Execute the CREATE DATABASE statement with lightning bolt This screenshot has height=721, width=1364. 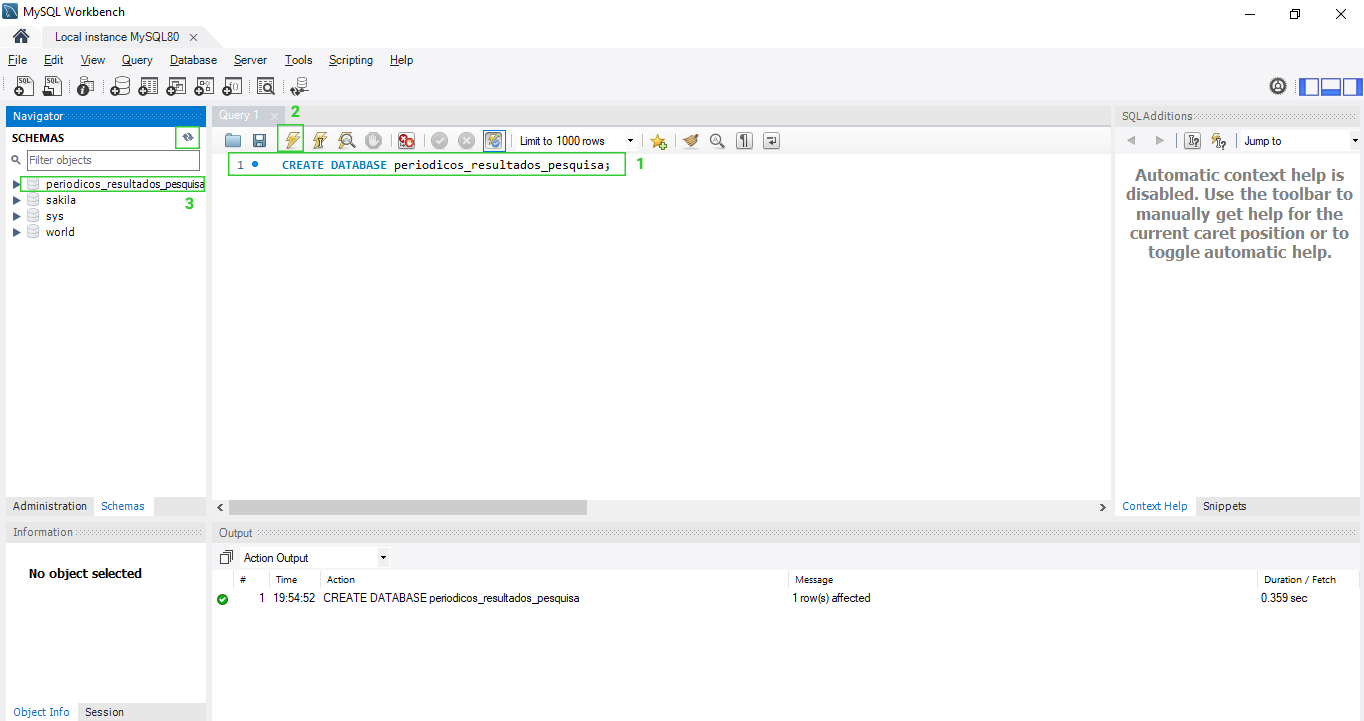pos(291,140)
